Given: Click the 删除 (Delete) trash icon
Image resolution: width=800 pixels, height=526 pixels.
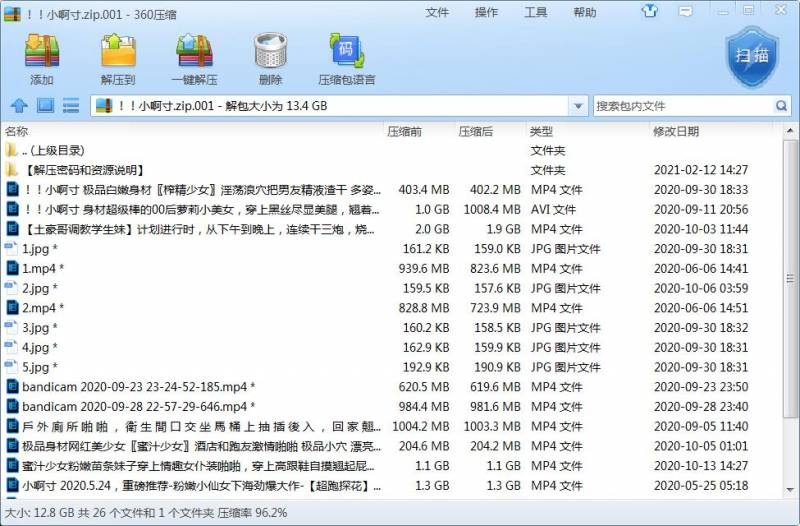Looking at the screenshot, I should pyautogui.click(x=270, y=58).
